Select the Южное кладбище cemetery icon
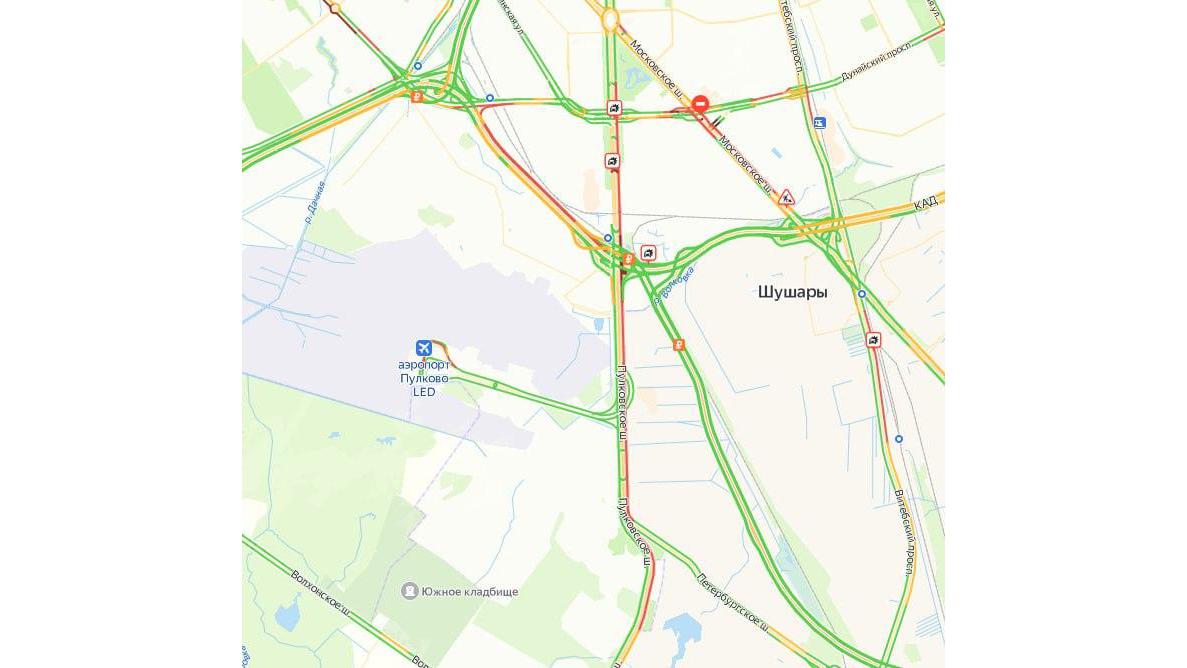Viewport: 1187px width, 668px height. point(410,591)
